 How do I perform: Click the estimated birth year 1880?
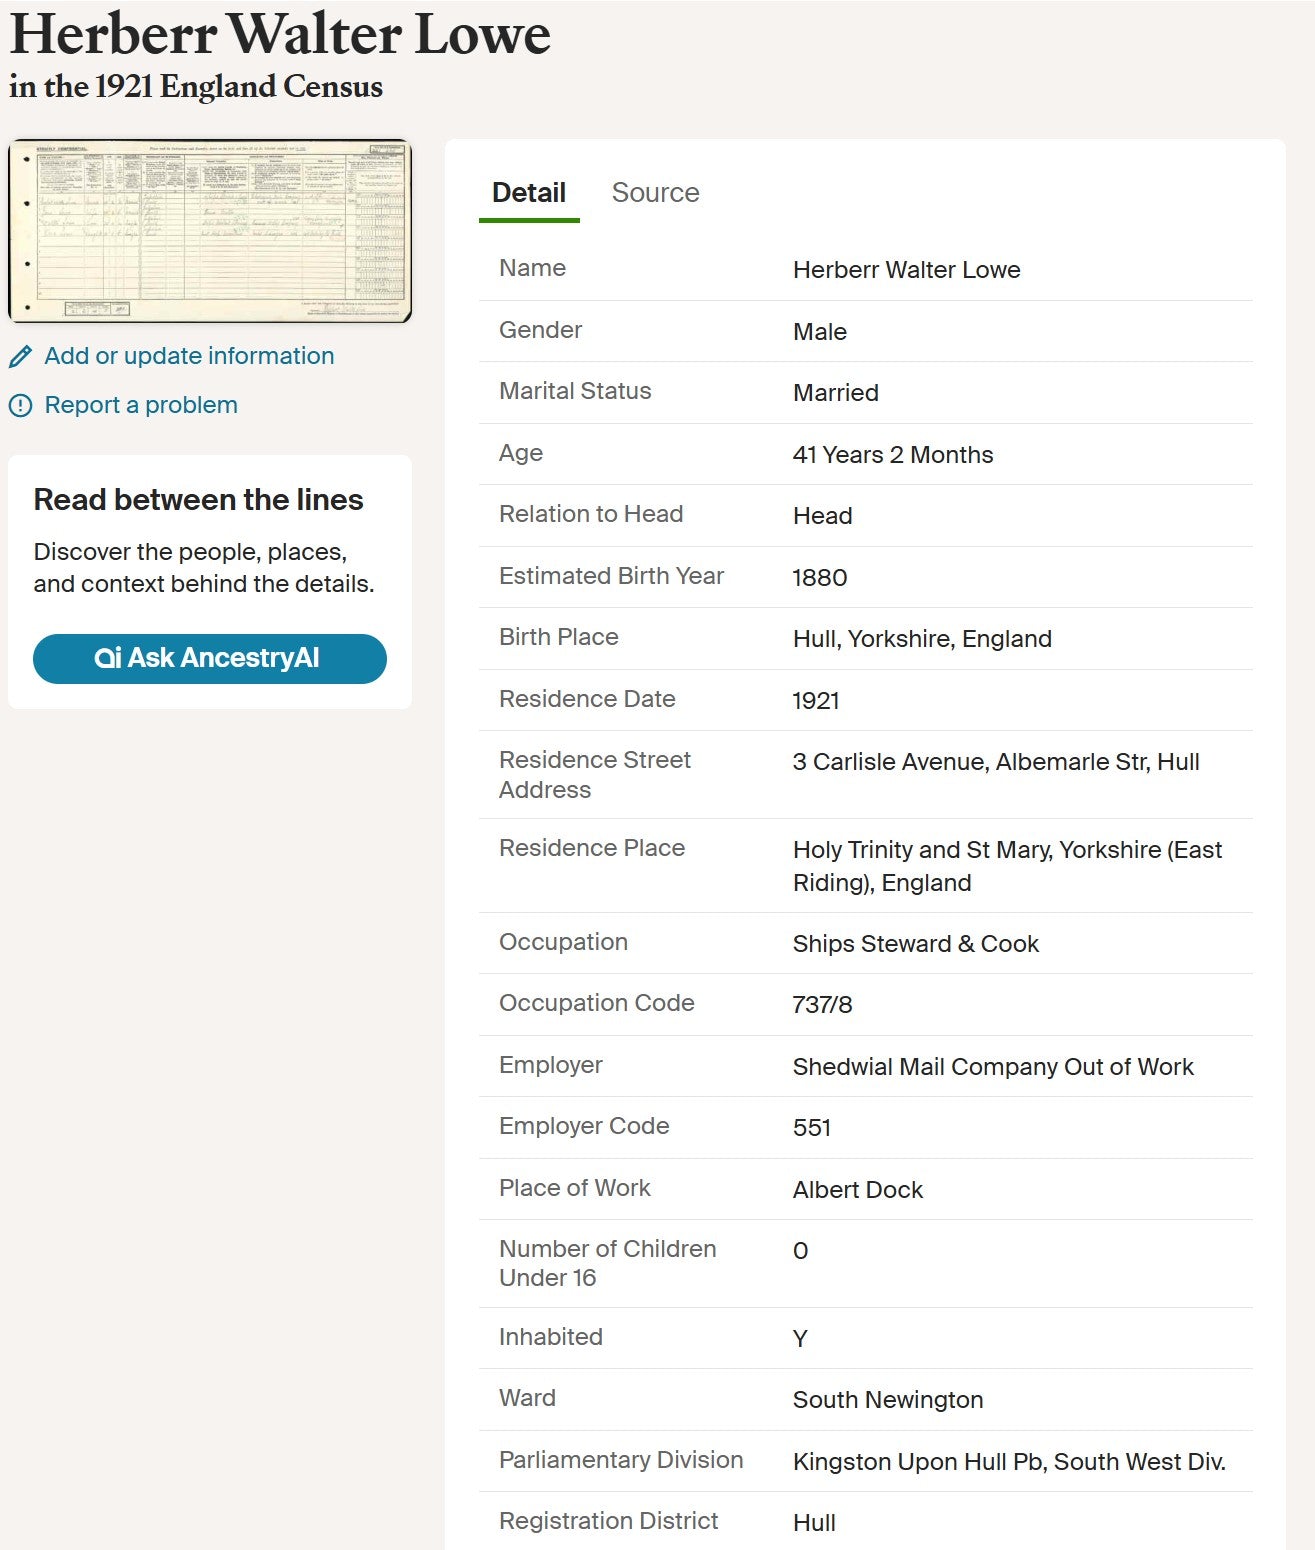pyautogui.click(x=819, y=578)
